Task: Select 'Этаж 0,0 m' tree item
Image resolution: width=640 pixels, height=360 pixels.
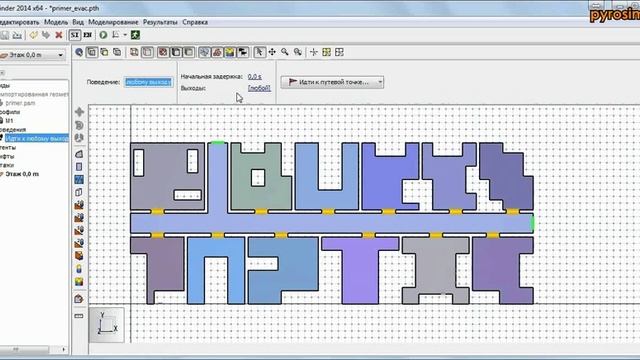Action: click(22, 174)
